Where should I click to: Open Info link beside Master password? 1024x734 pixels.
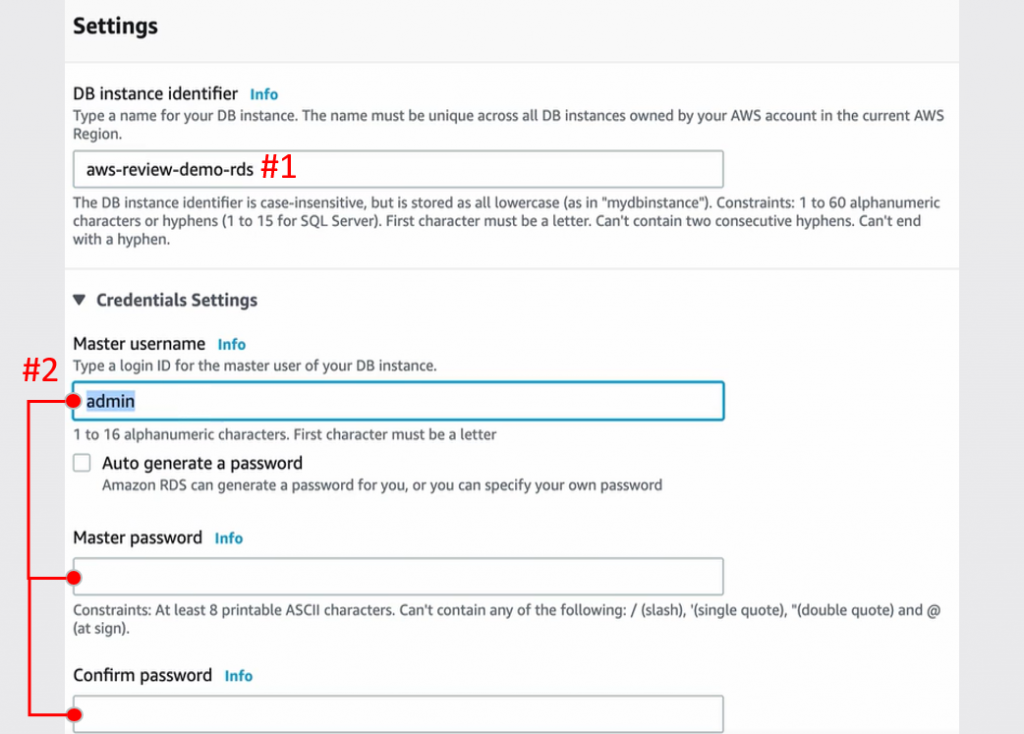[229, 539]
